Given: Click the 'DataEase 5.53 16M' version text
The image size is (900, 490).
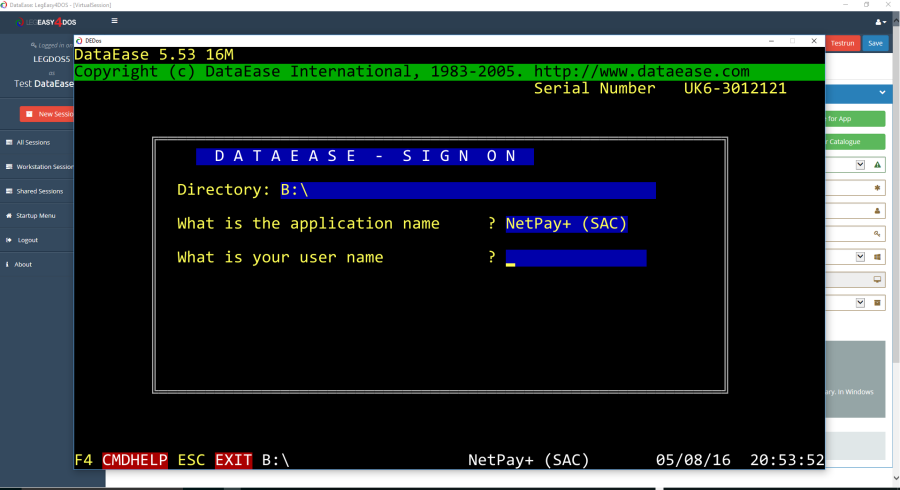Looking at the screenshot, I should tap(154, 55).
